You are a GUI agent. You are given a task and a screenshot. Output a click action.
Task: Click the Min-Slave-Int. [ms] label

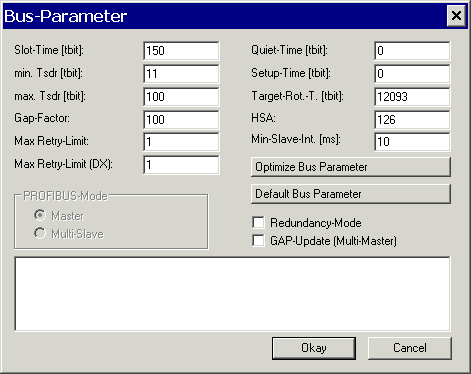pyautogui.click(x=296, y=139)
